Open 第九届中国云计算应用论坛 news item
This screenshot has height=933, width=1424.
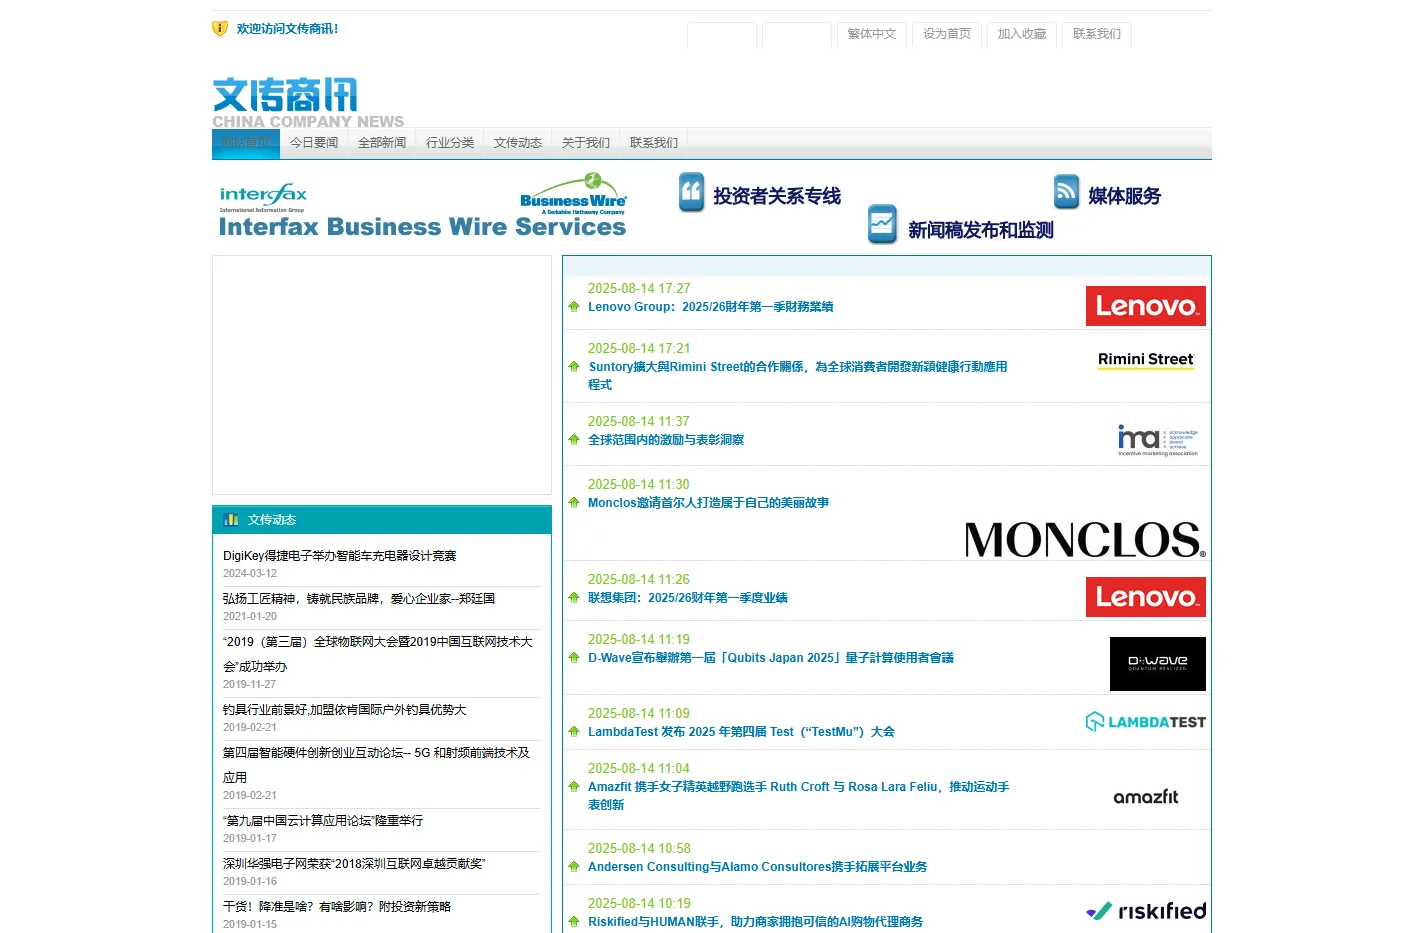(323, 821)
